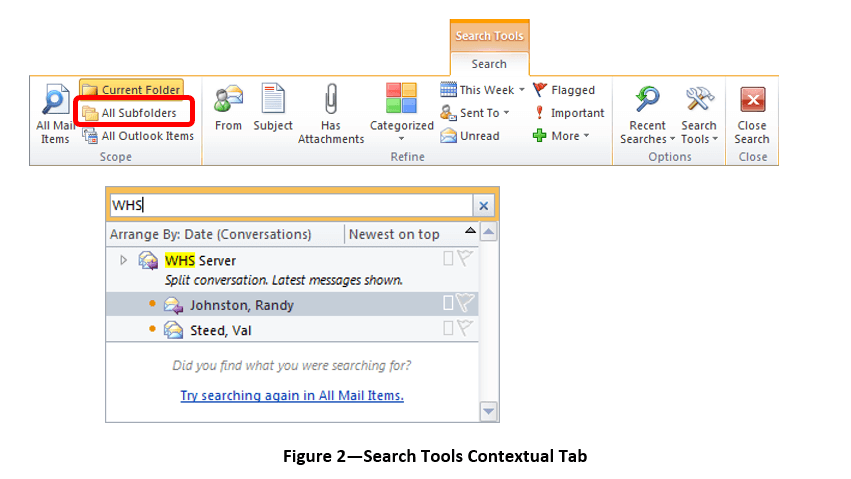851x479 pixels.
Task: Click category box on WHS Server row
Action: [448, 259]
